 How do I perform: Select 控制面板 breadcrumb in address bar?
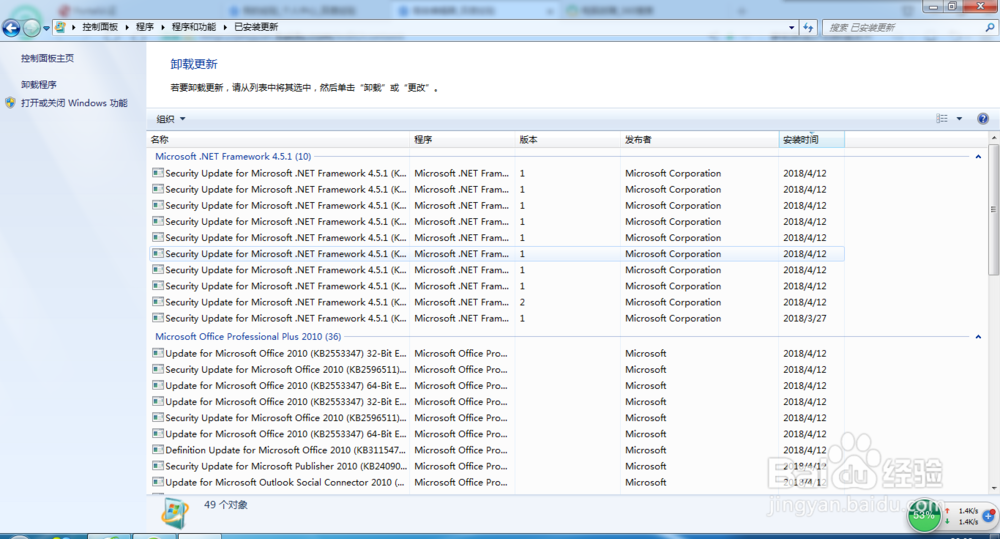click(100, 27)
